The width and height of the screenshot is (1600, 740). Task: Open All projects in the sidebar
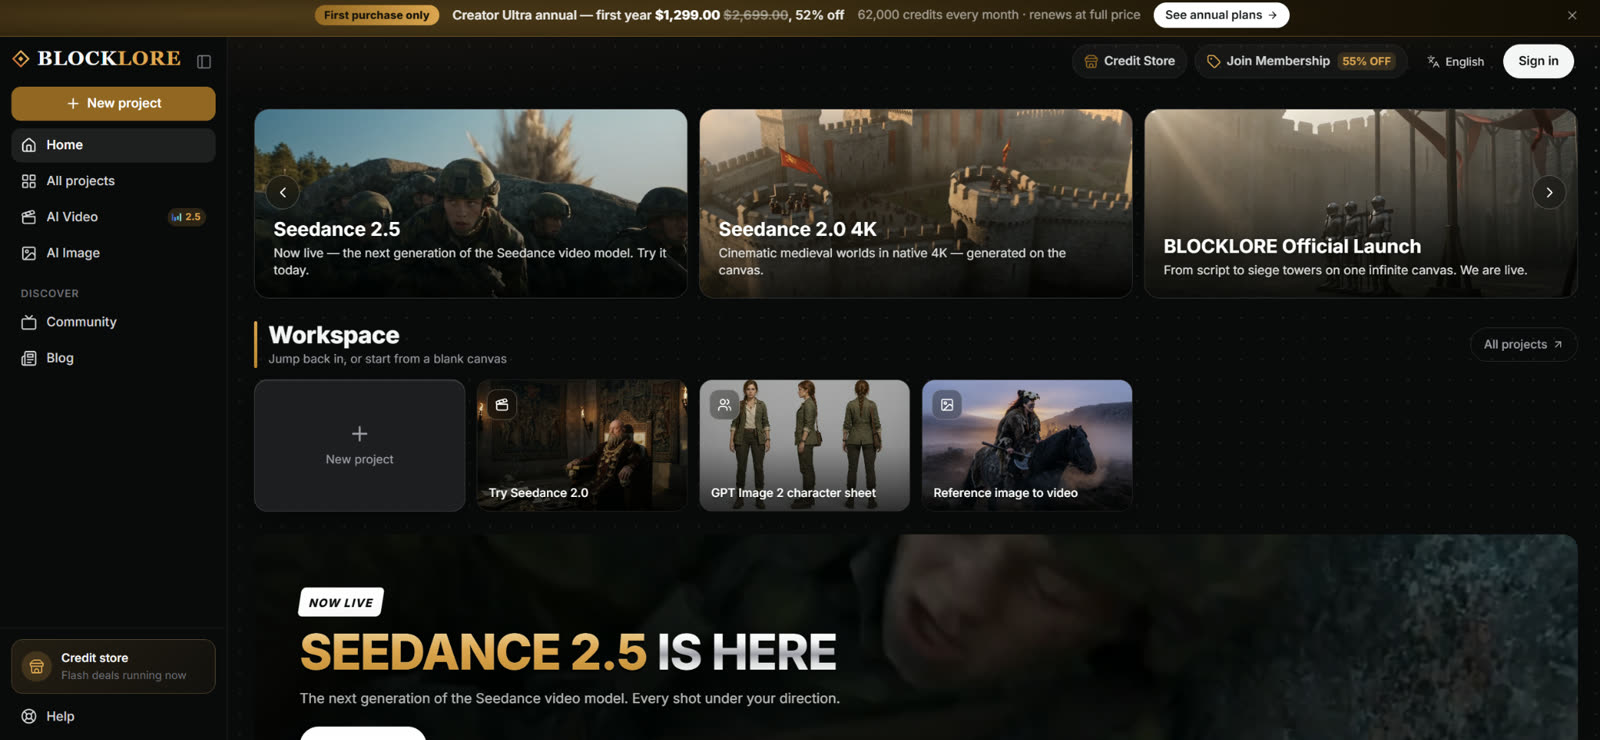pyautogui.click(x=113, y=181)
